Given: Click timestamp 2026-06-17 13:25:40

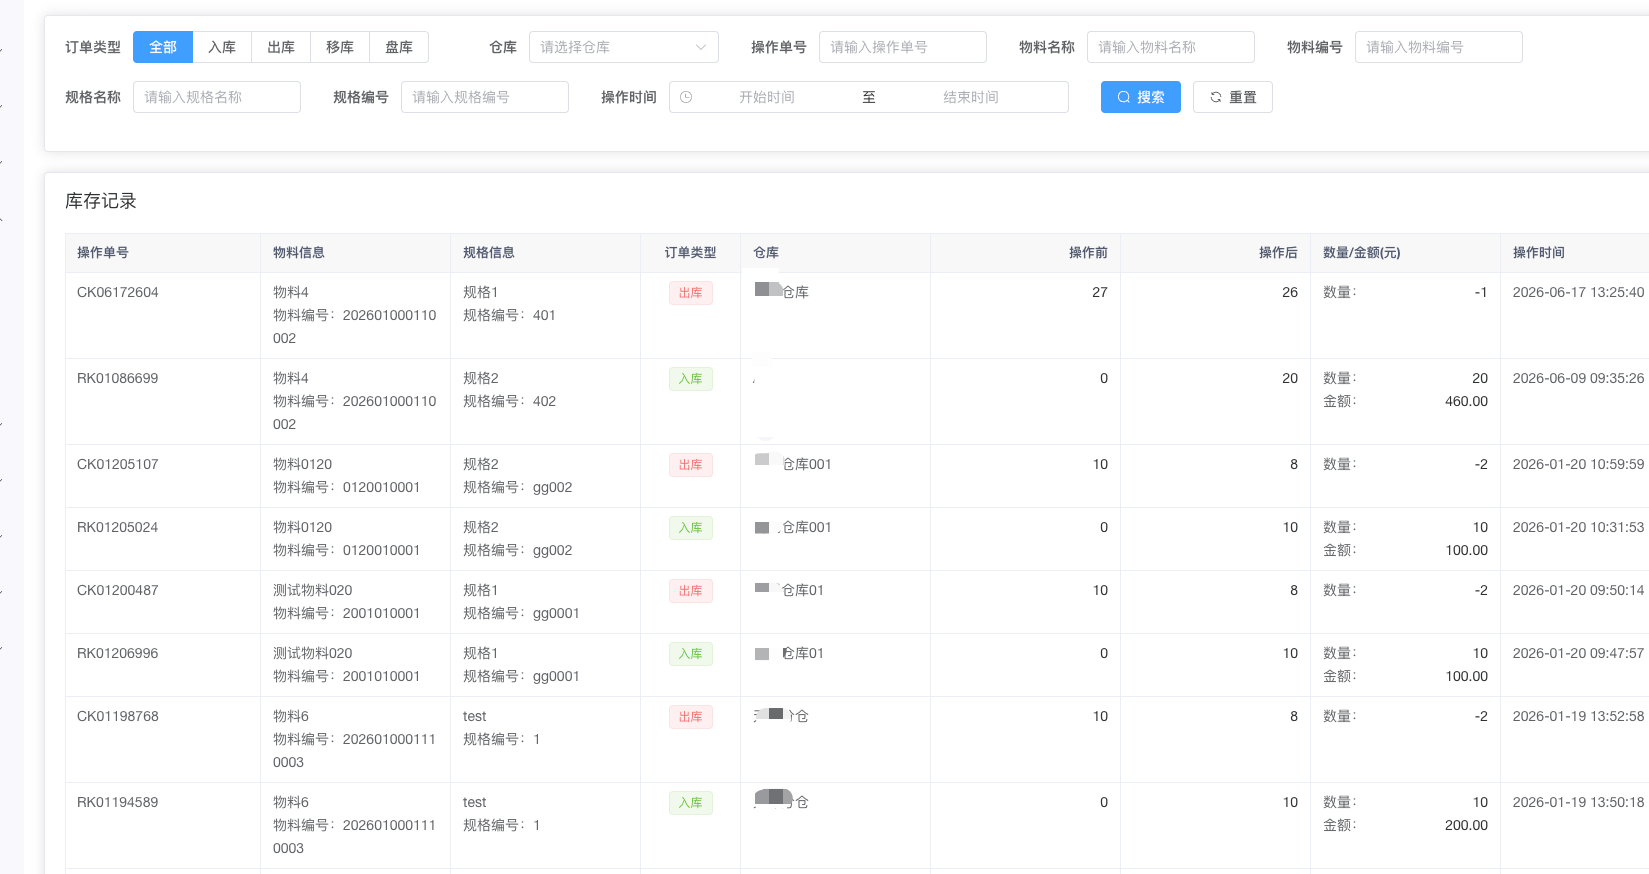Looking at the screenshot, I should tap(1578, 292).
